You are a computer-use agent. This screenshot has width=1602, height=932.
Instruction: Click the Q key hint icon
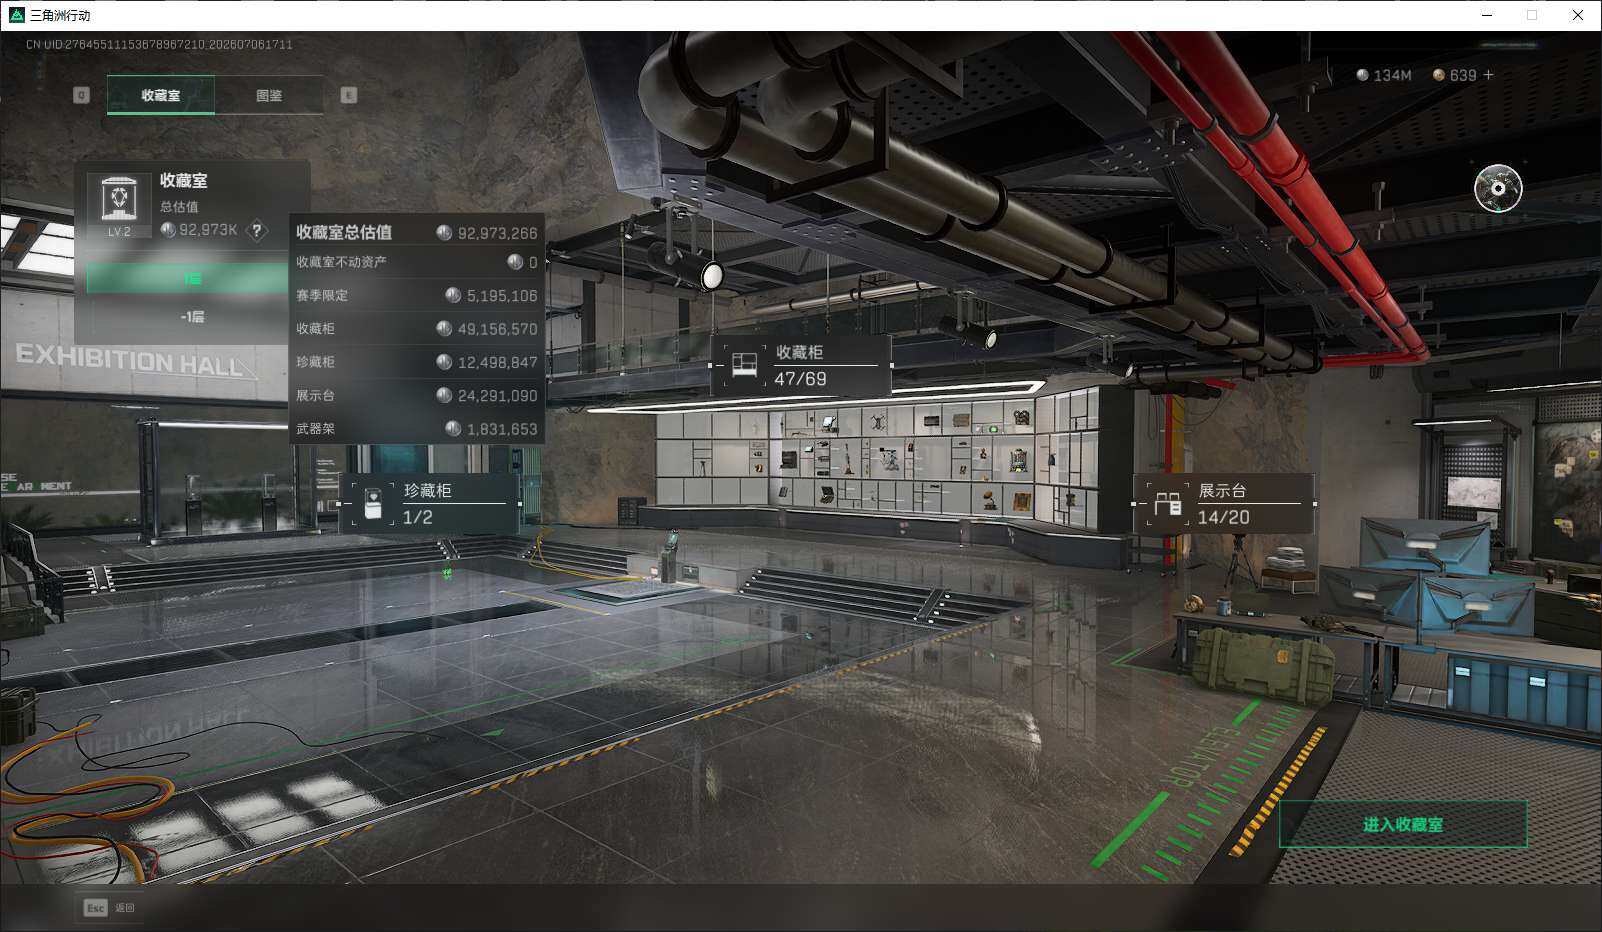point(82,95)
